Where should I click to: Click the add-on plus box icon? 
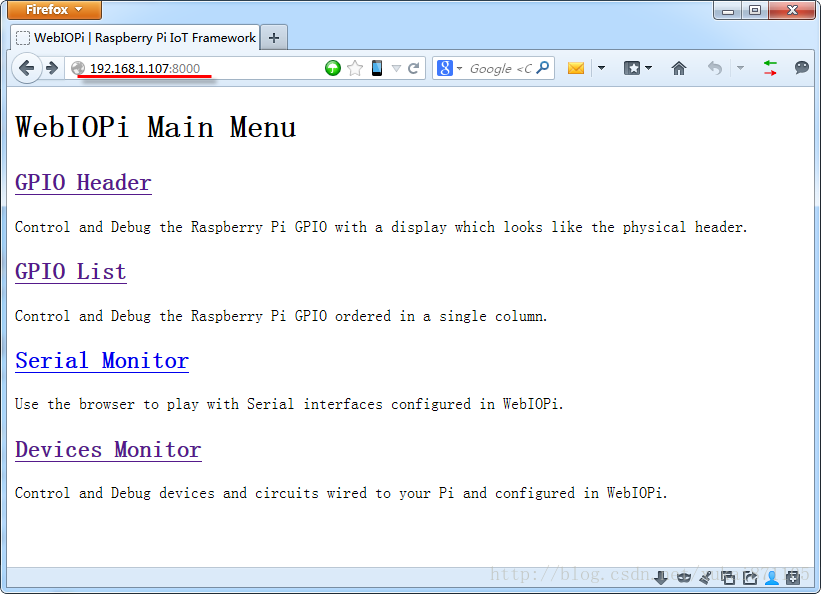[x=793, y=578]
